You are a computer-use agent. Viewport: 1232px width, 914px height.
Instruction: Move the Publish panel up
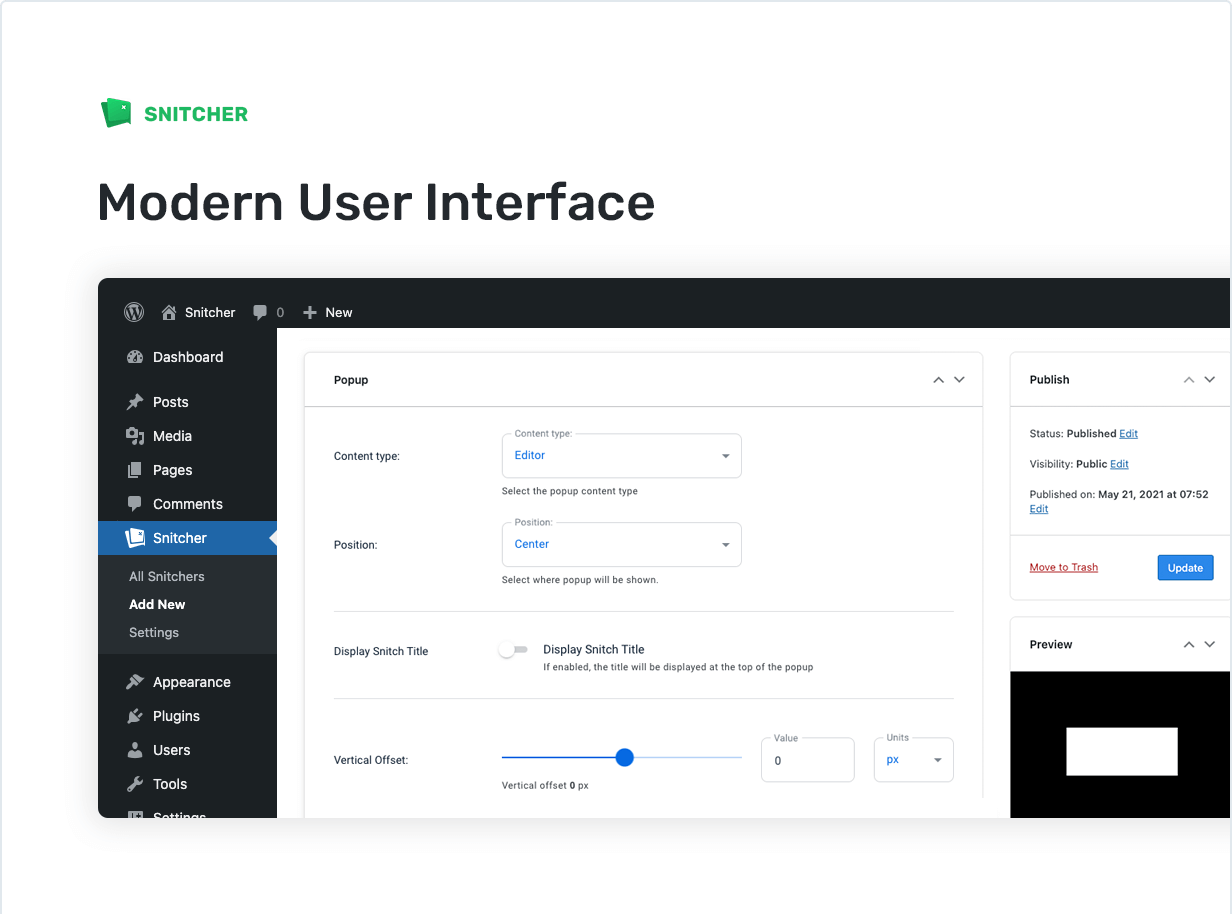(1189, 380)
